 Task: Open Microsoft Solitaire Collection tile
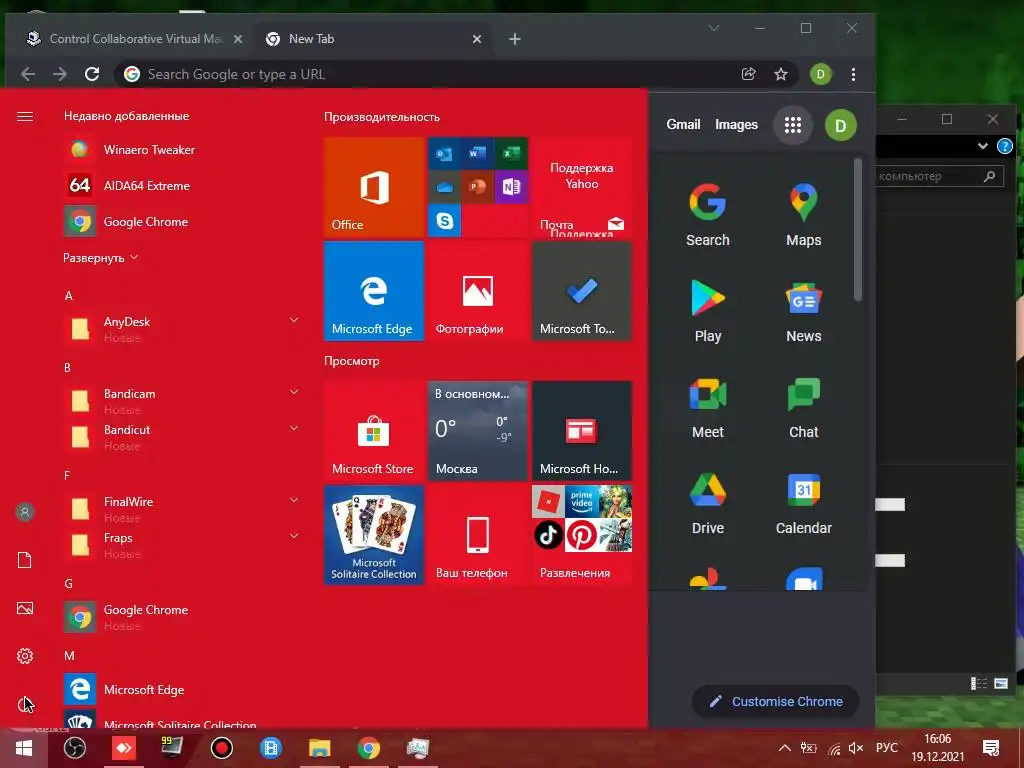coord(374,535)
